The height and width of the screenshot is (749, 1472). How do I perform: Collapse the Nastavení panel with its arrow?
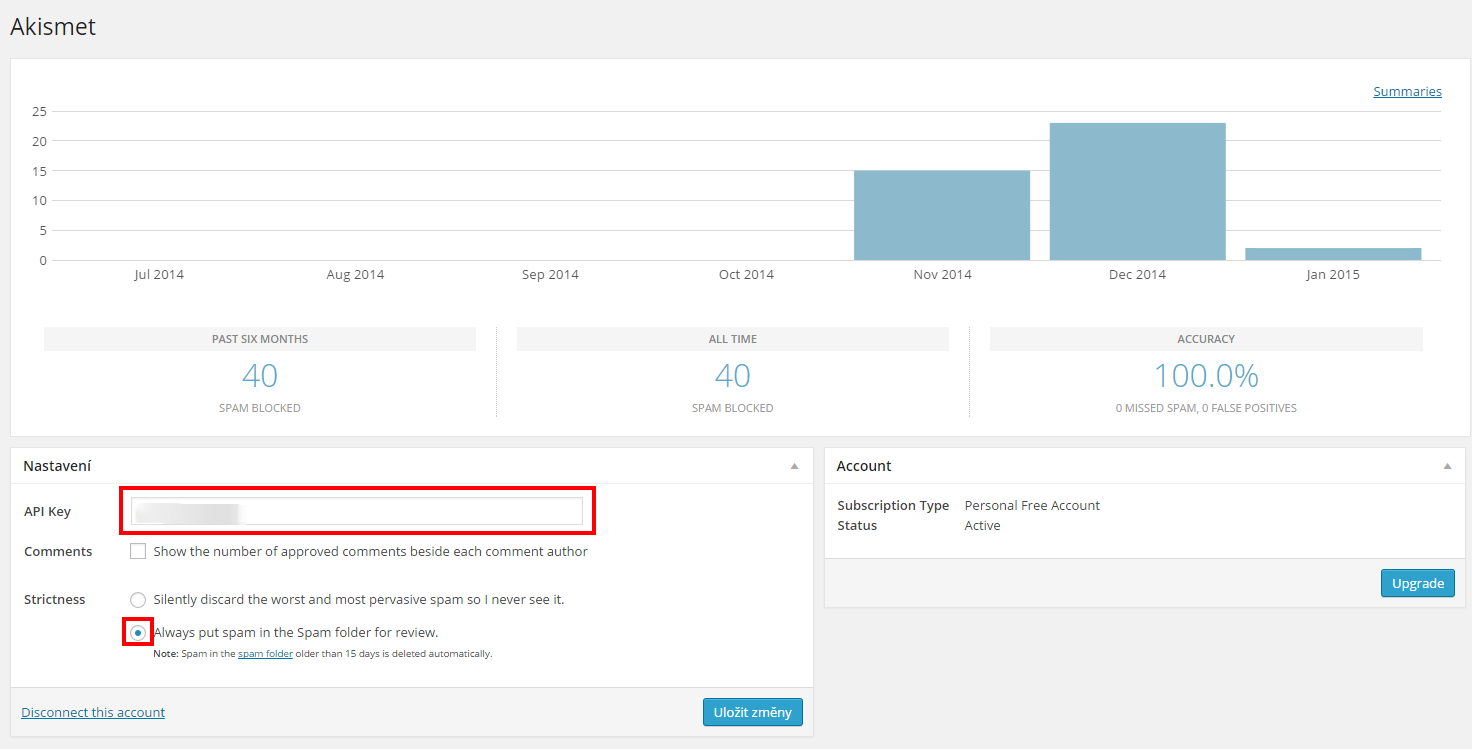pyautogui.click(x=795, y=466)
